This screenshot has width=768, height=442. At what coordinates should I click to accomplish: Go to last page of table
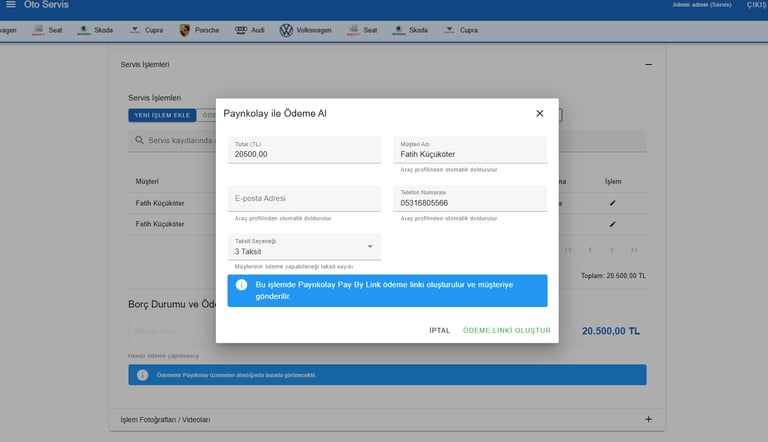(633, 250)
